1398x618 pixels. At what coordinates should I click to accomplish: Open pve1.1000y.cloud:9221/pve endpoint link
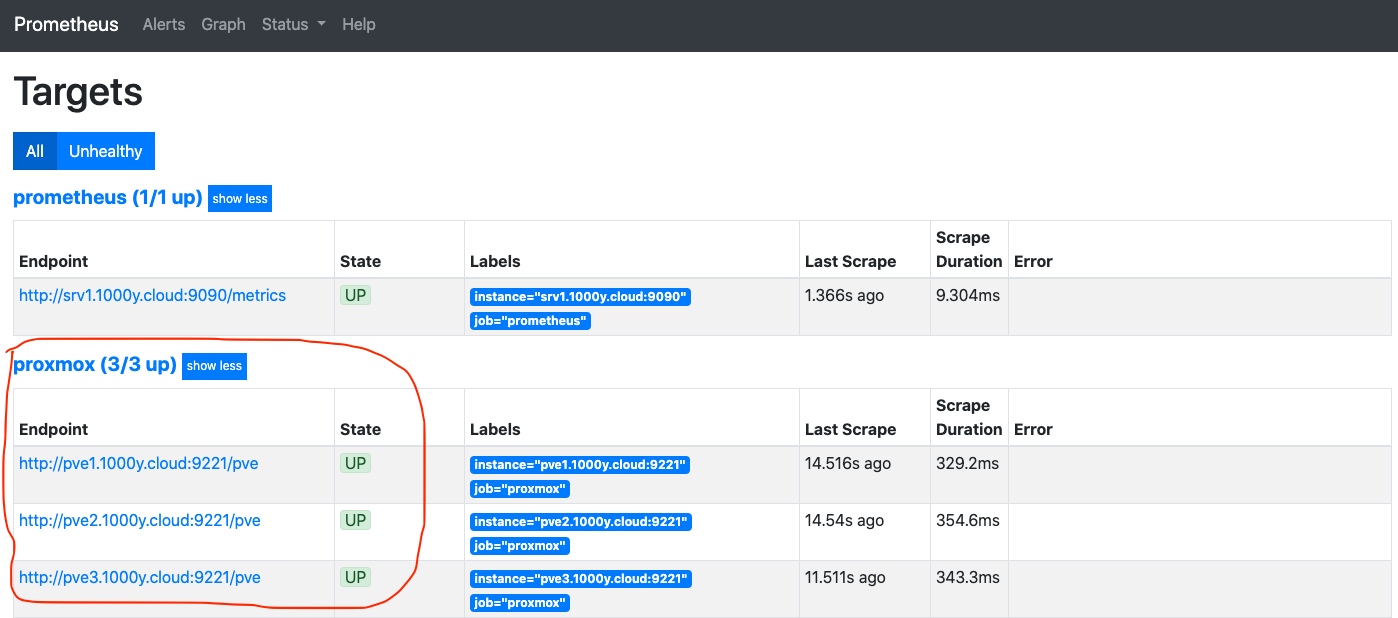click(140, 463)
